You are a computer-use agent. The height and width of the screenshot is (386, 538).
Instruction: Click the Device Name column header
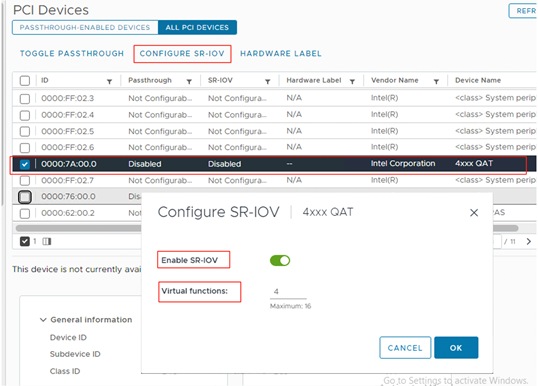coord(478,80)
